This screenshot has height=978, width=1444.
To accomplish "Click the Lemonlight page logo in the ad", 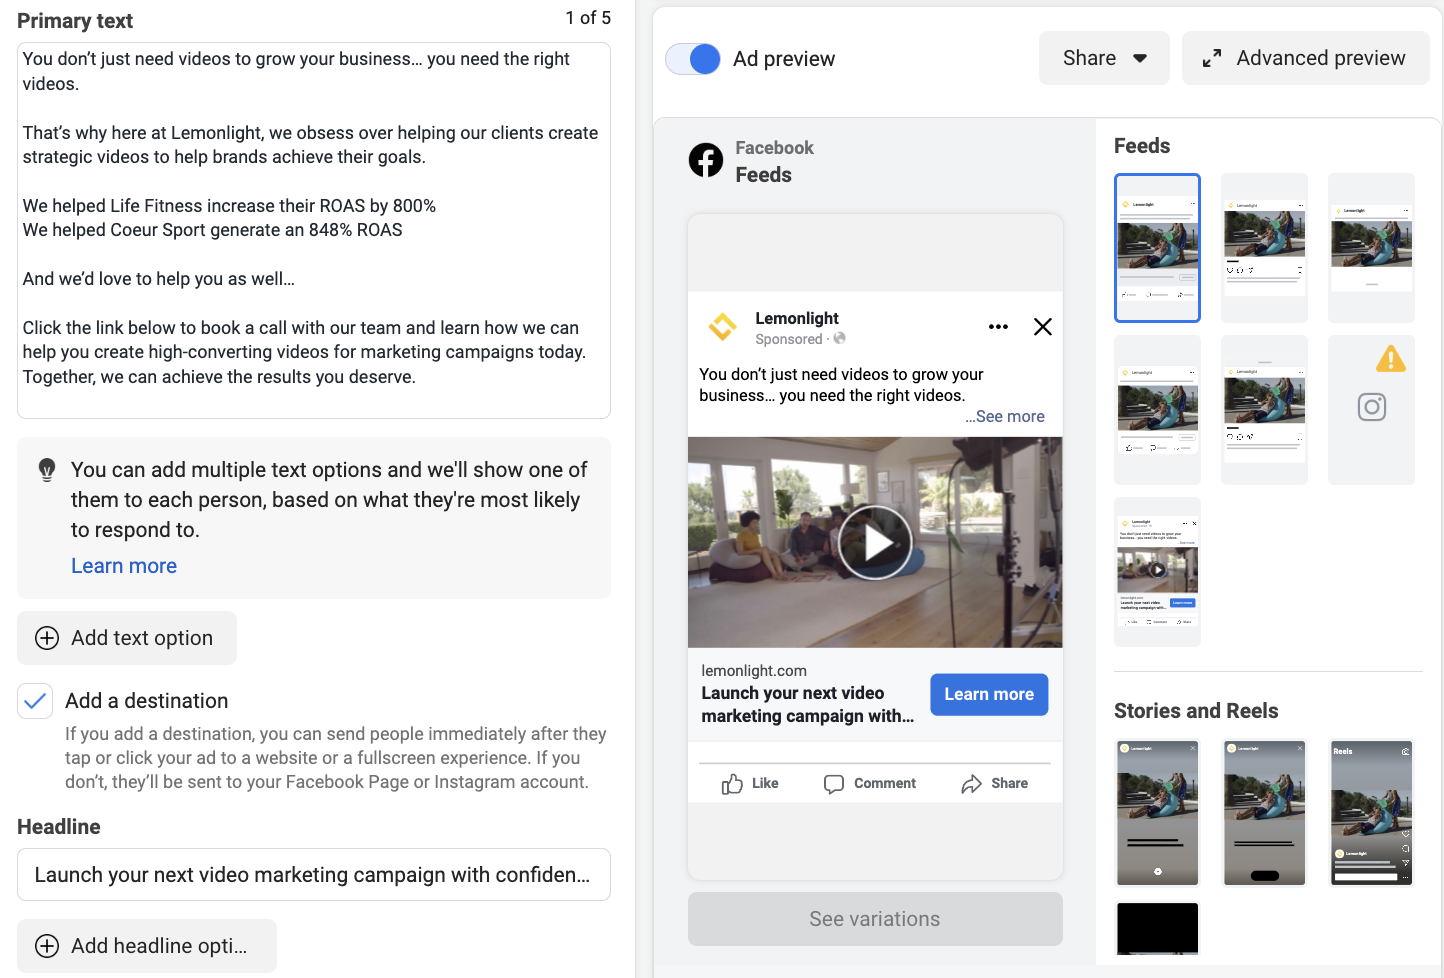I will pyautogui.click(x=722, y=327).
